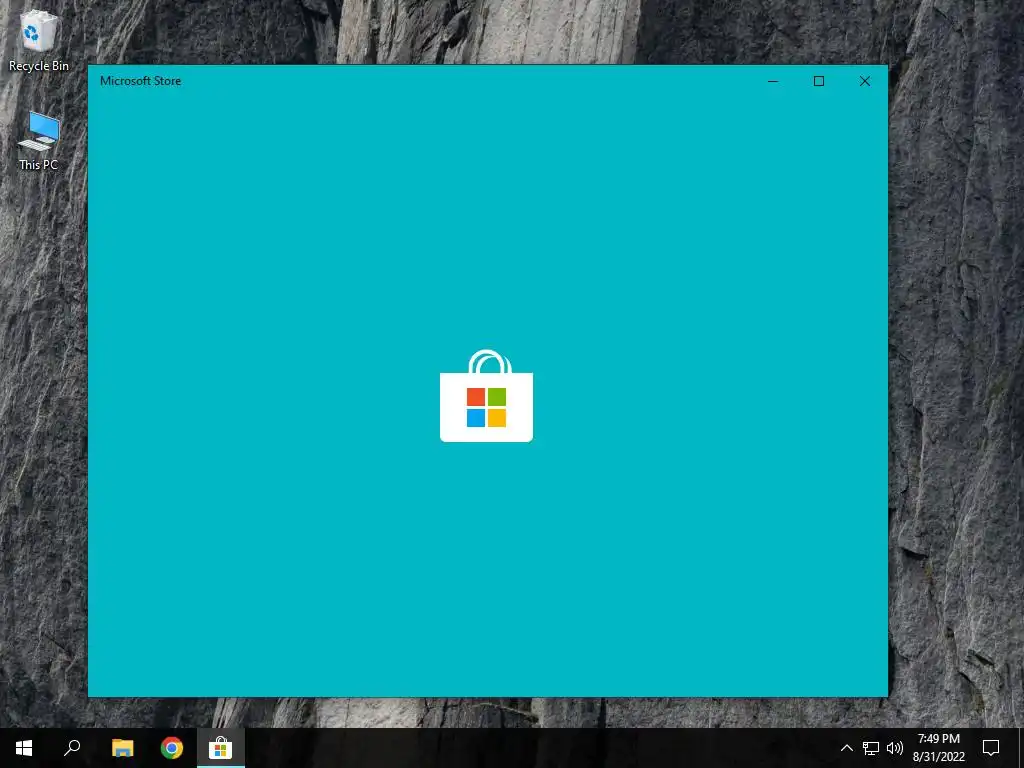
Task: Open network status tray icon
Action: (x=871, y=748)
